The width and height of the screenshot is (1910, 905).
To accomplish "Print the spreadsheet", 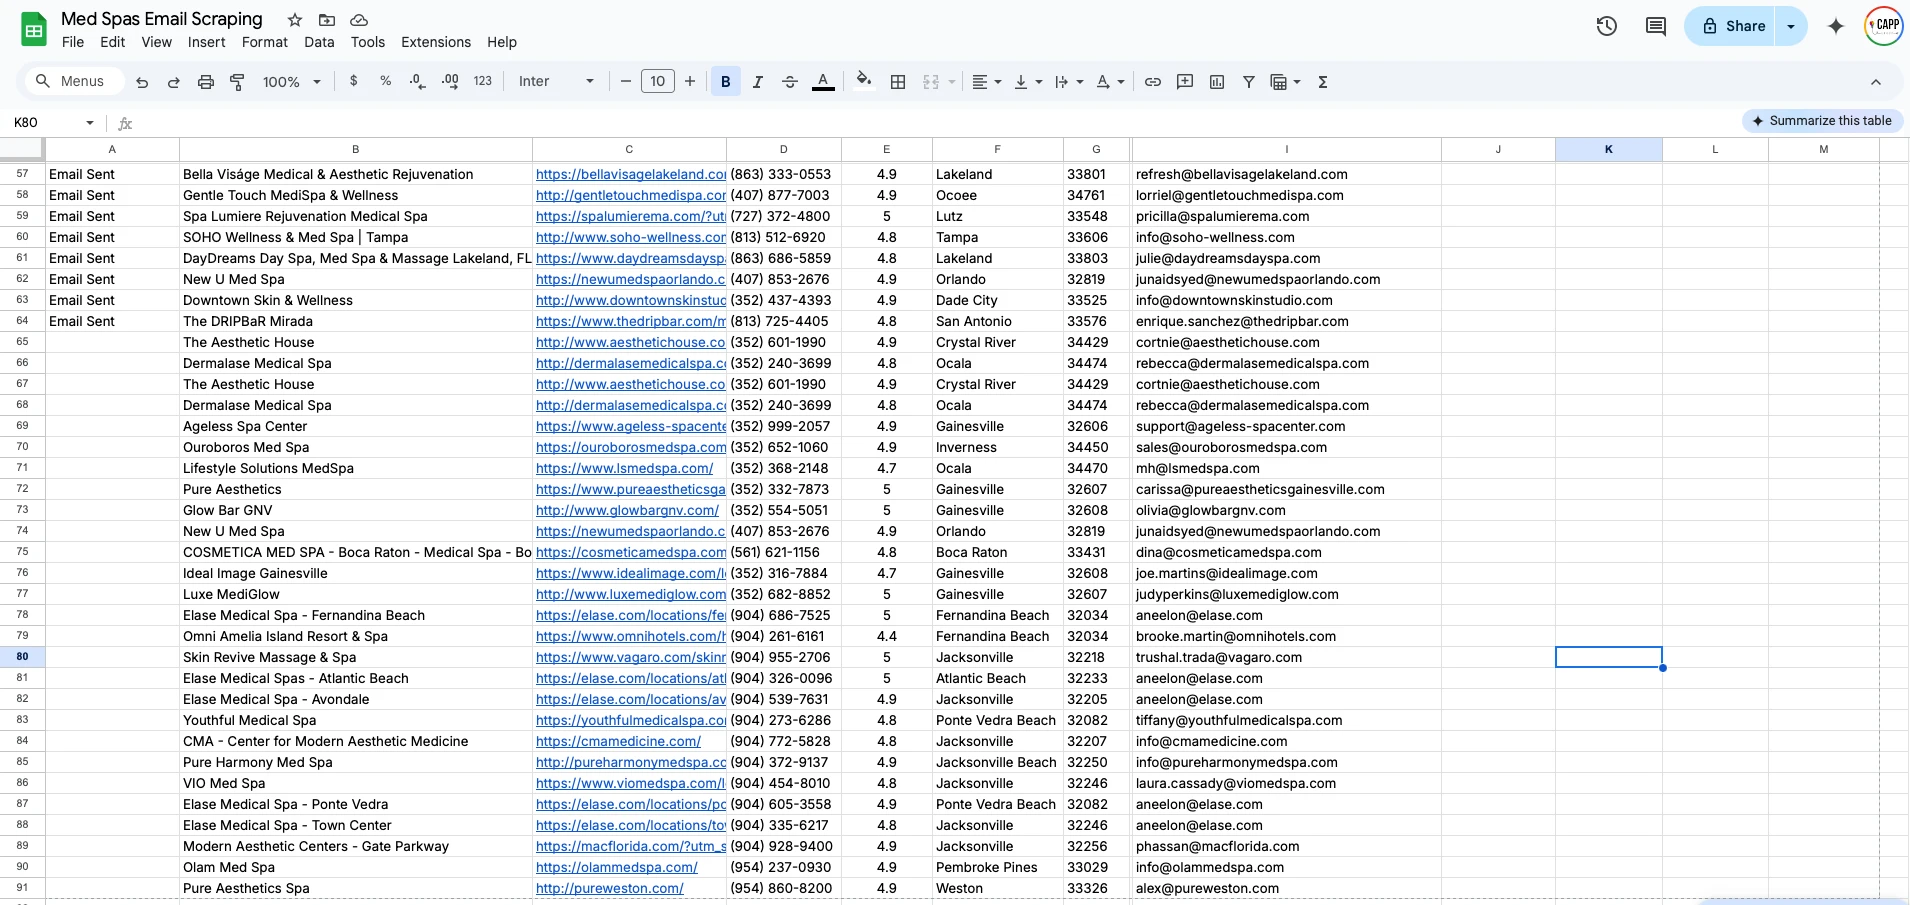I will pos(206,82).
